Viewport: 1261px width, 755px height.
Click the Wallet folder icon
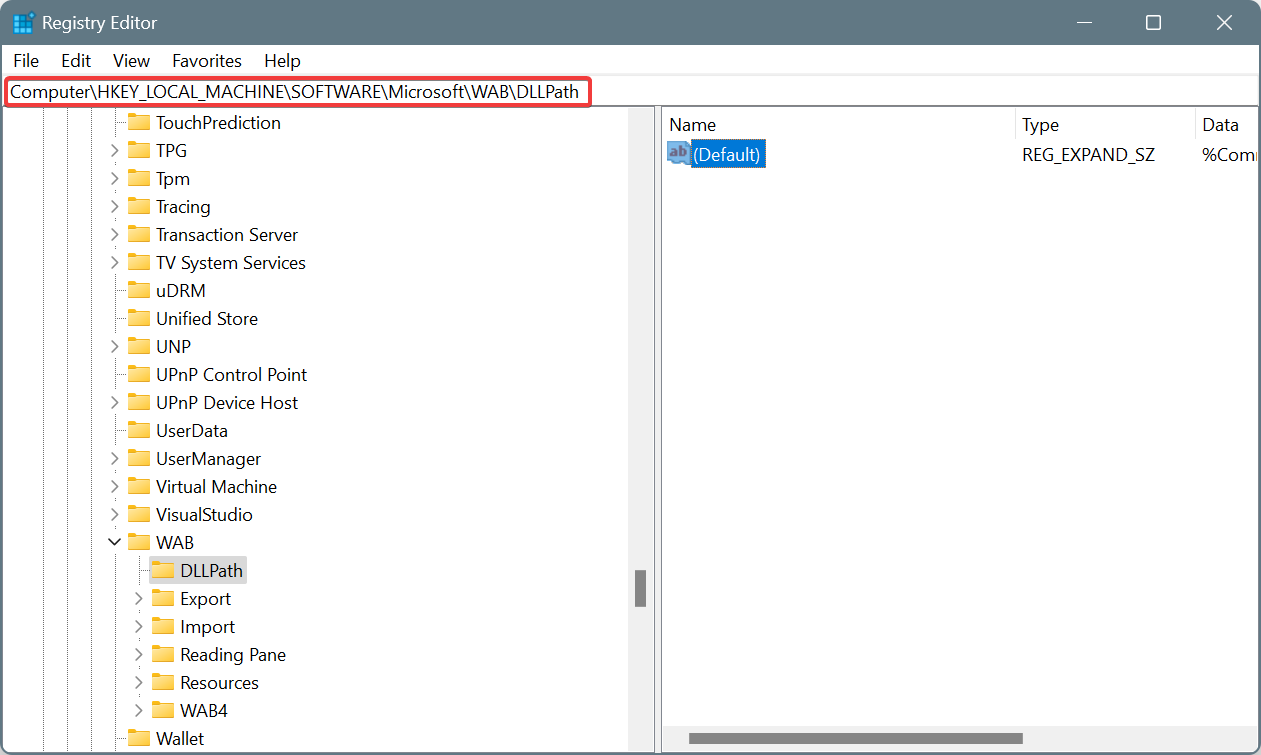(139, 739)
